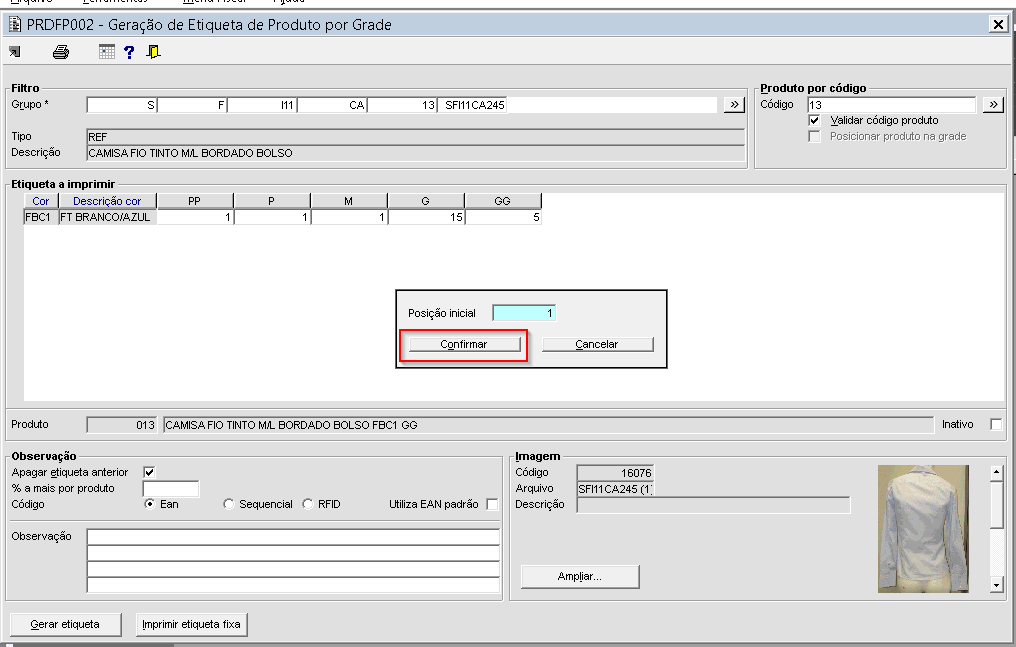The width and height of the screenshot is (1016, 647).
Task: Click the PP size column header
Action: tap(194, 201)
